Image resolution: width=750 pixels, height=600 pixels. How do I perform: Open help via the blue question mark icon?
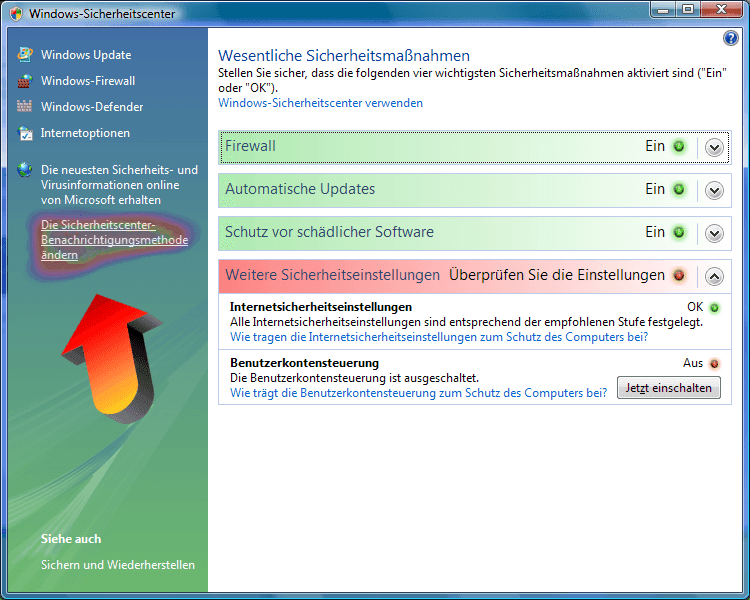click(x=730, y=38)
